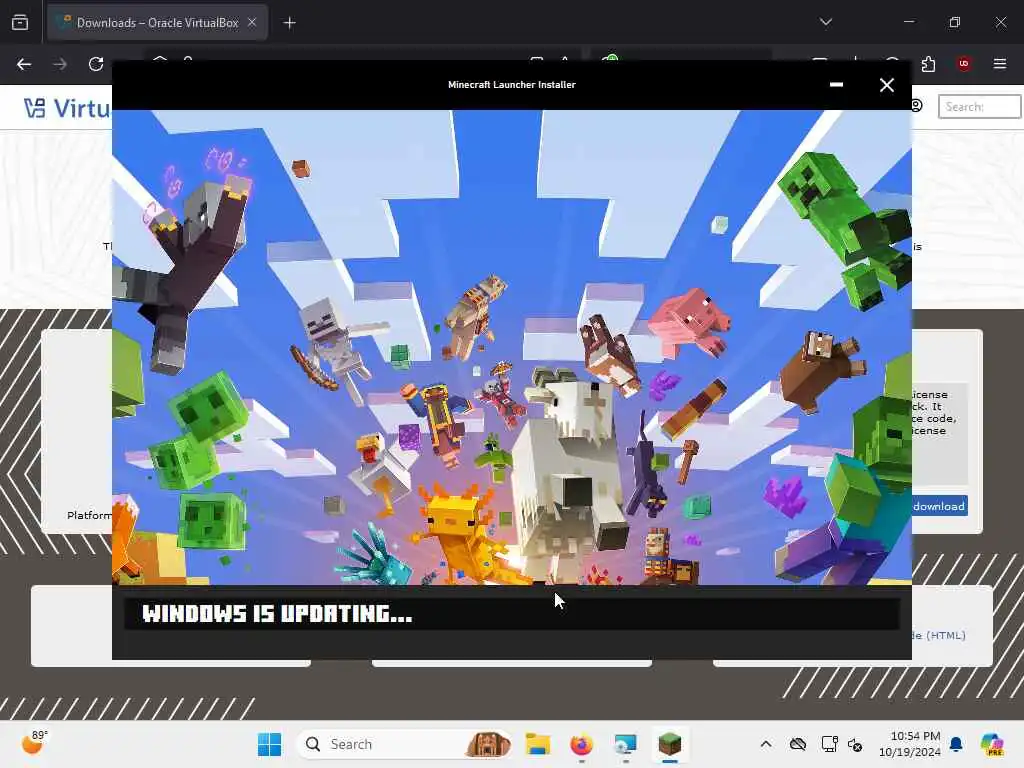Restore down the Firefox browser window
The image size is (1024, 768).
(x=954, y=22)
